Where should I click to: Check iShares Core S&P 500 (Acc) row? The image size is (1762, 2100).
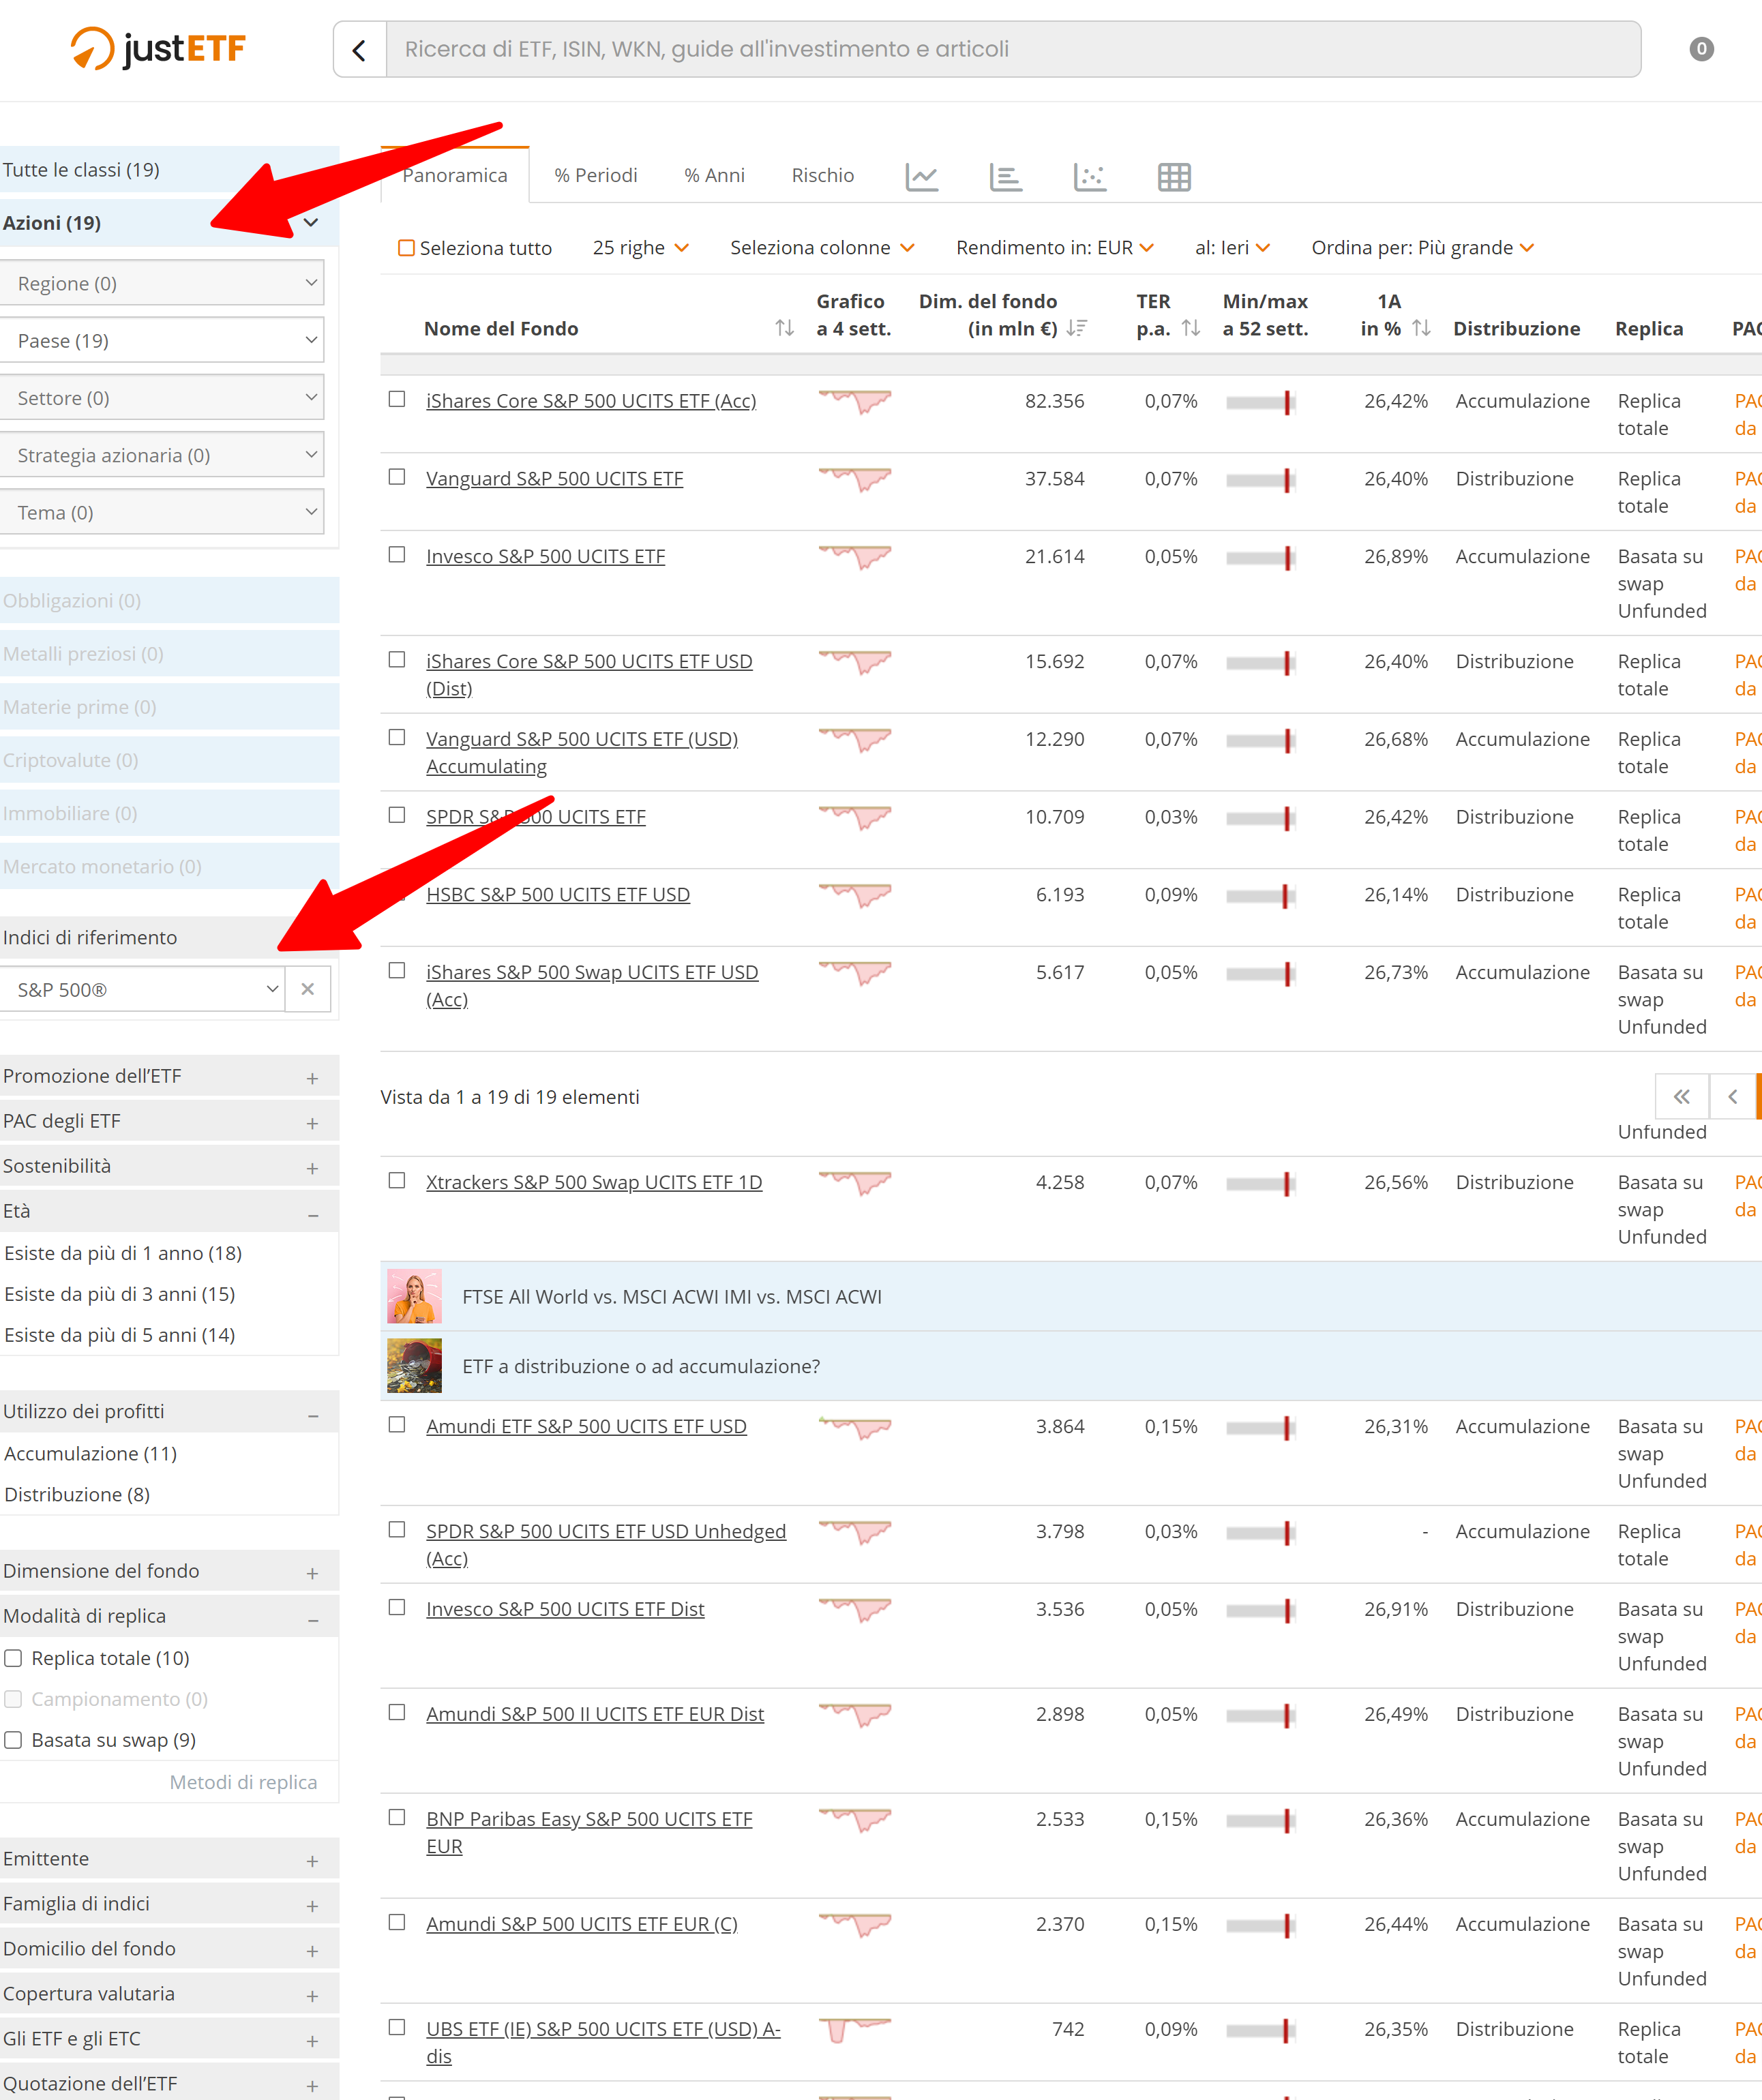pos(397,399)
